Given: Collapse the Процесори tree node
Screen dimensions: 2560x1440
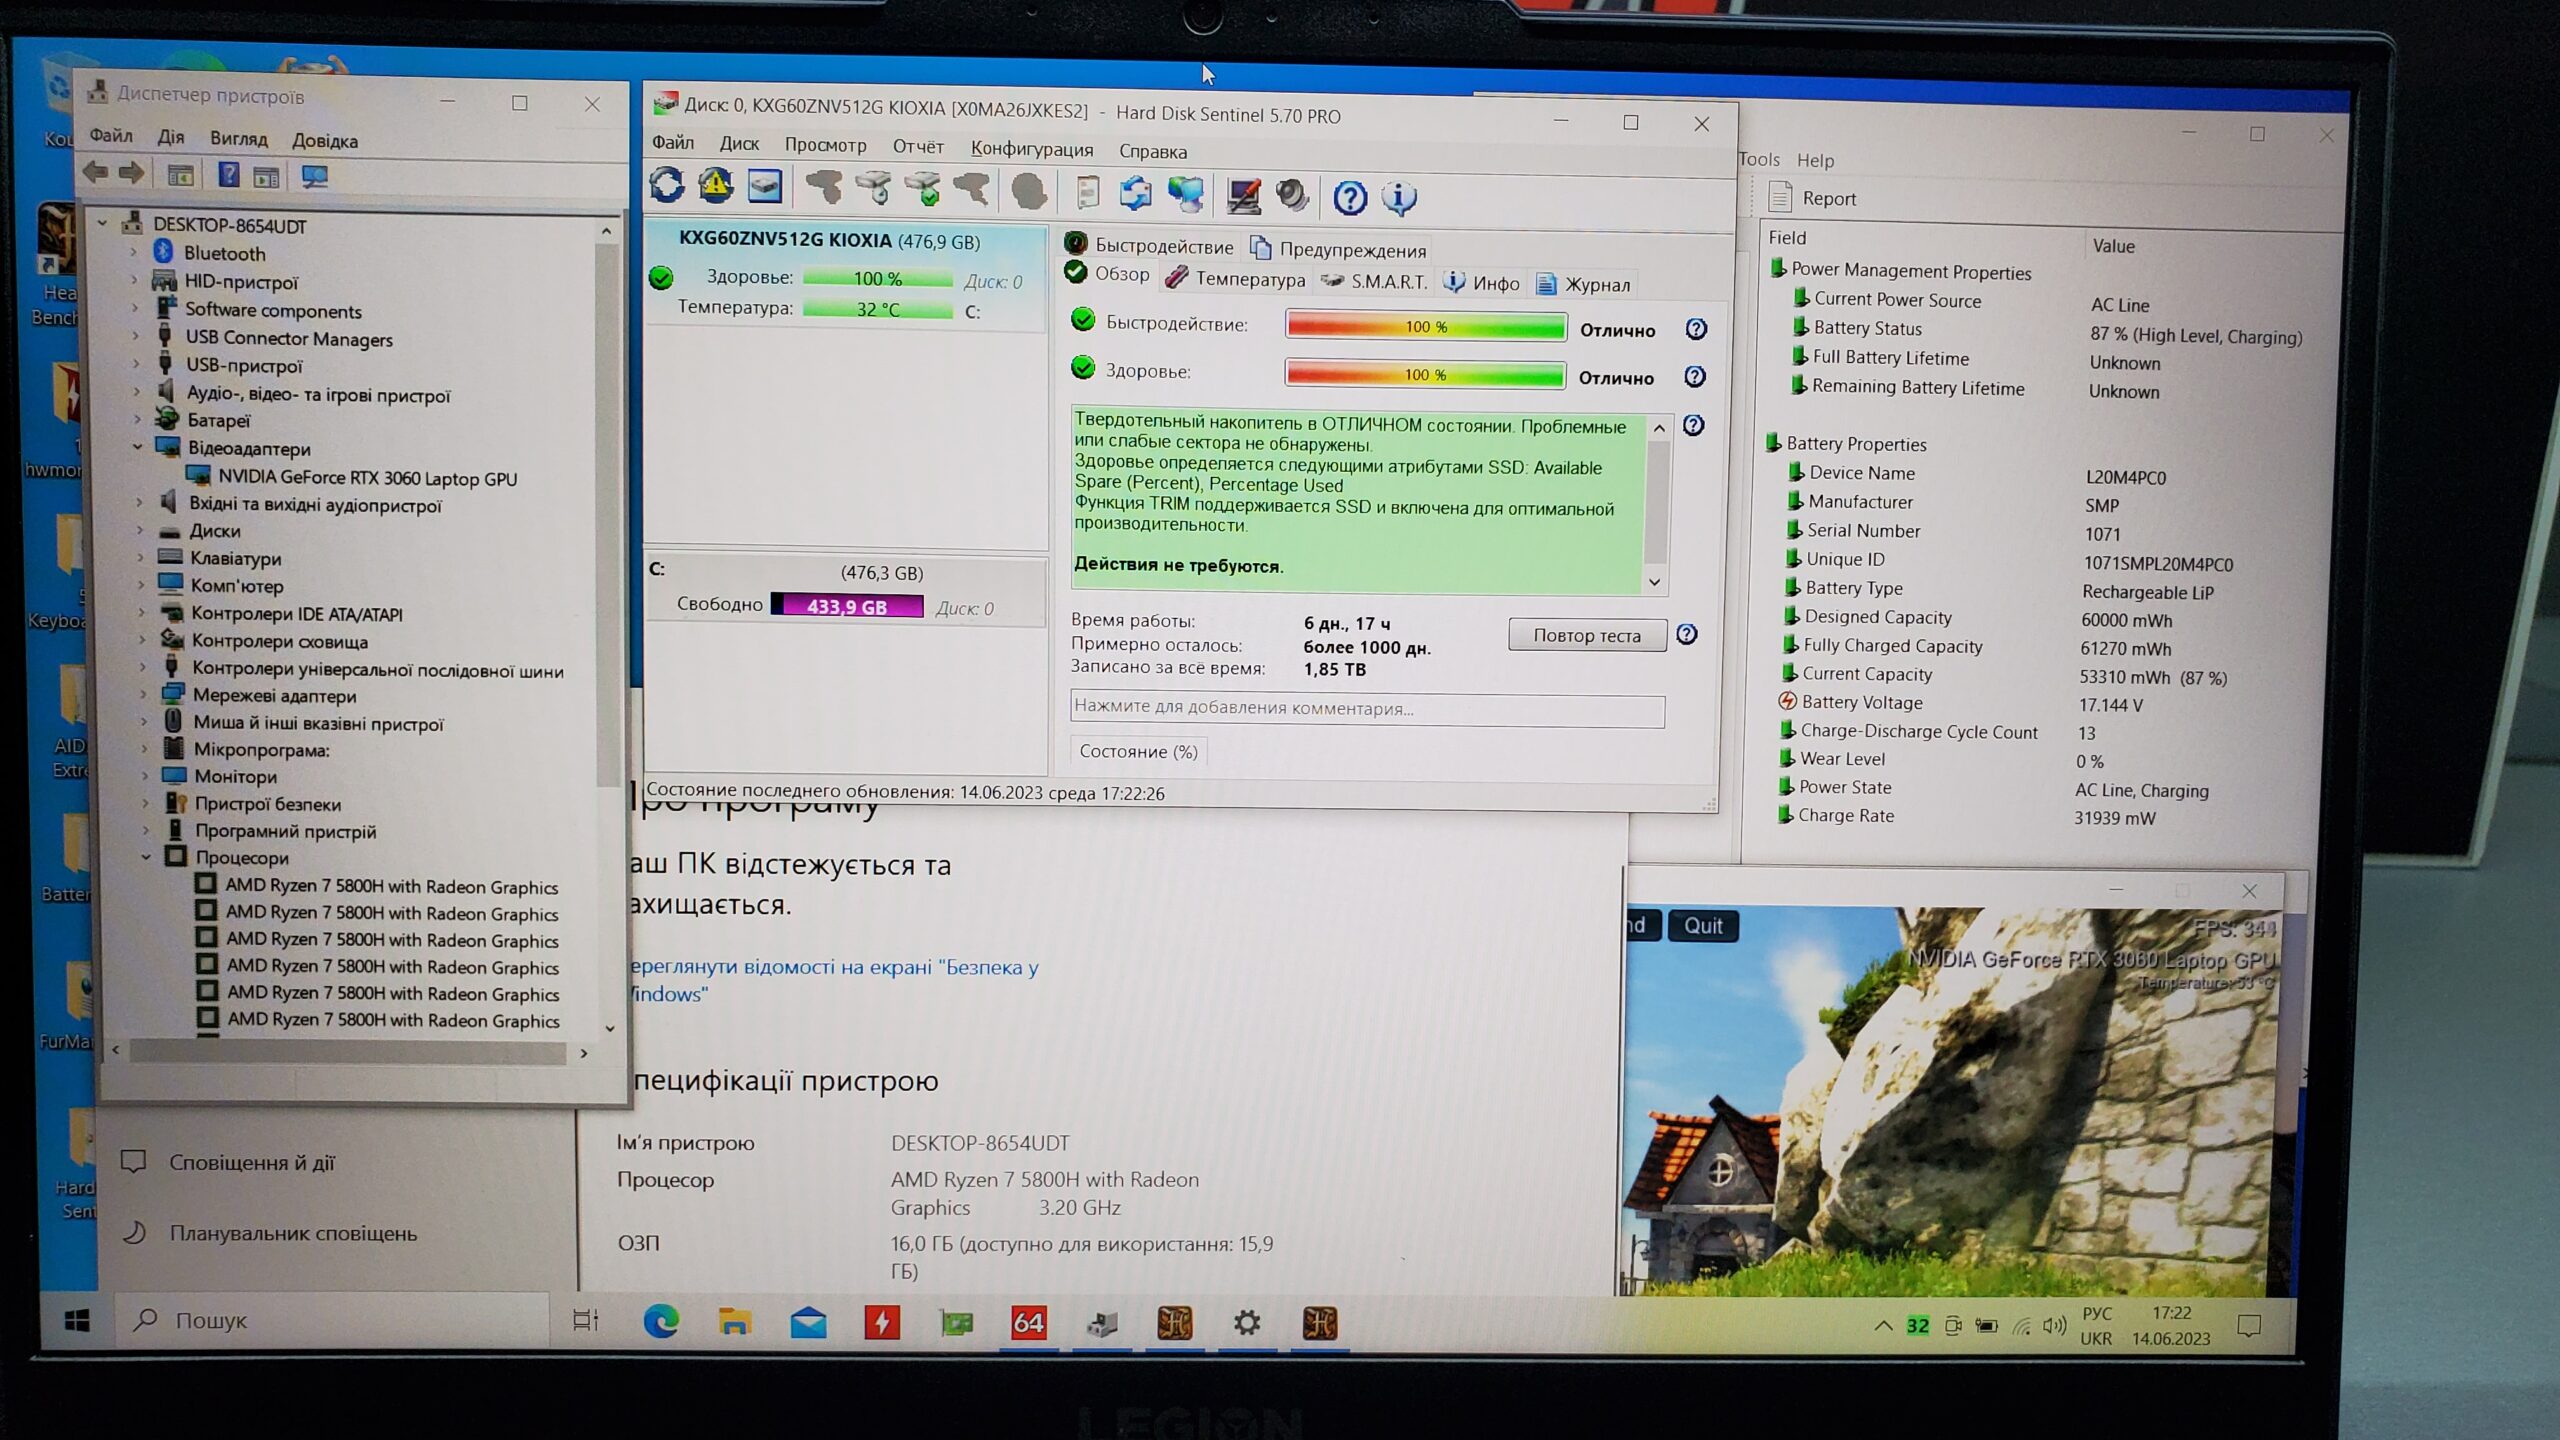Looking at the screenshot, I should pyautogui.click(x=146, y=857).
